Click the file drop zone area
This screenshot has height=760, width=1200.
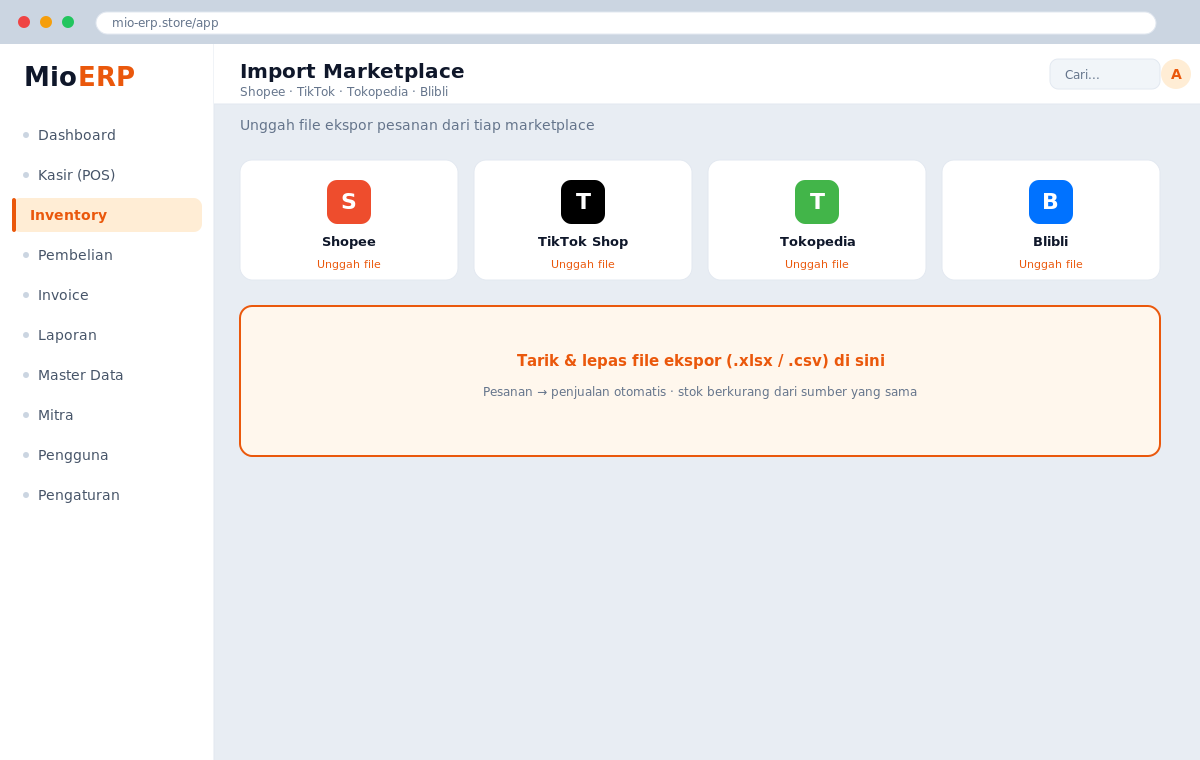tap(700, 381)
